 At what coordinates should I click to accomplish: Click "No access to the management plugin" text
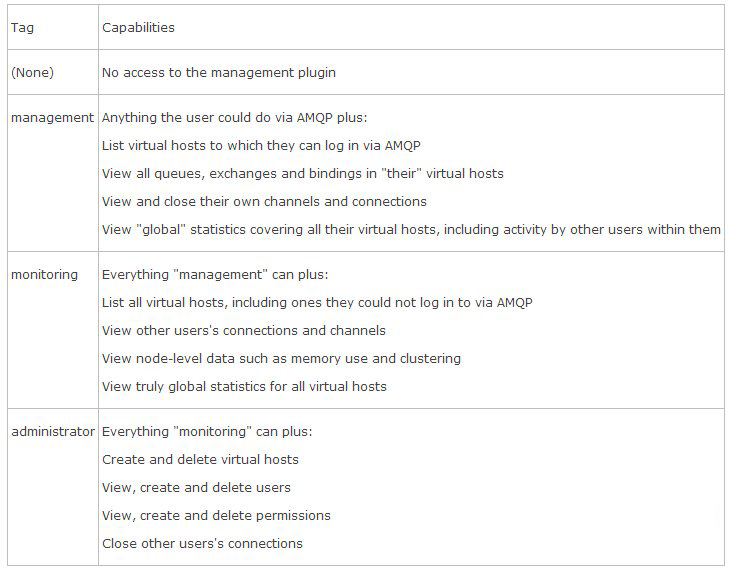pos(218,73)
